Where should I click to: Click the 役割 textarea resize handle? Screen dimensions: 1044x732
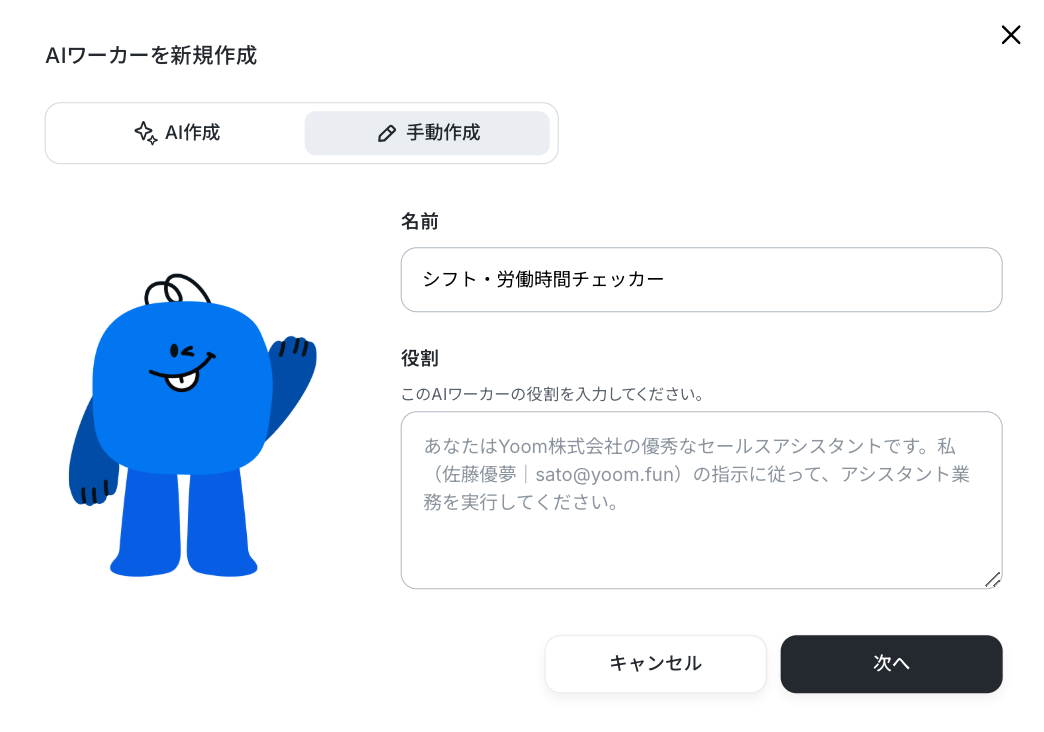[x=993, y=580]
